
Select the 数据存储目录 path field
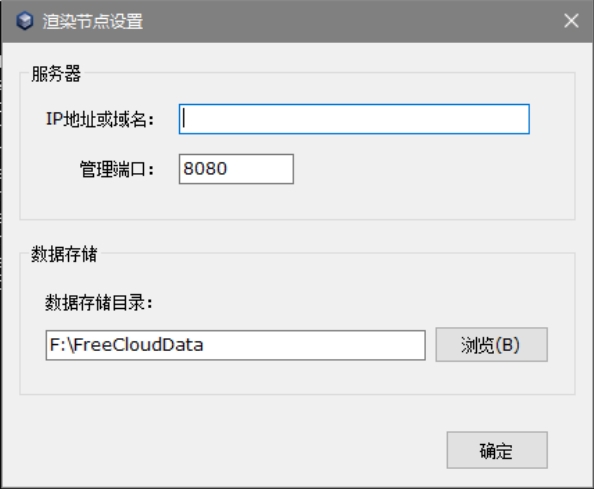235,345
